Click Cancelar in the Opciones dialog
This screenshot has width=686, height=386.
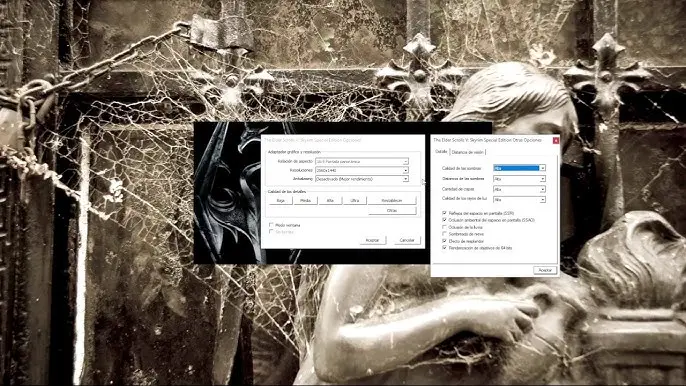point(407,240)
